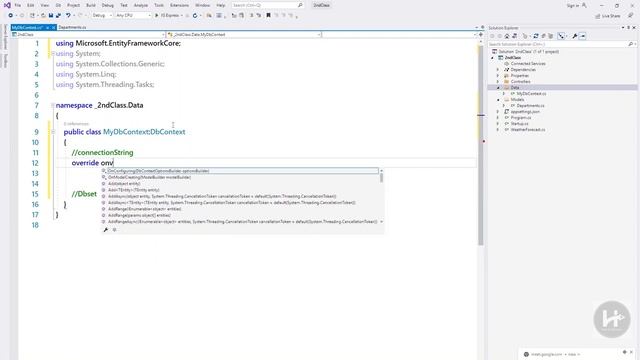Image resolution: width=640 pixels, height=360 pixels.
Task: Click wrench icon in IntelliSense popup footer
Action: (106, 230)
